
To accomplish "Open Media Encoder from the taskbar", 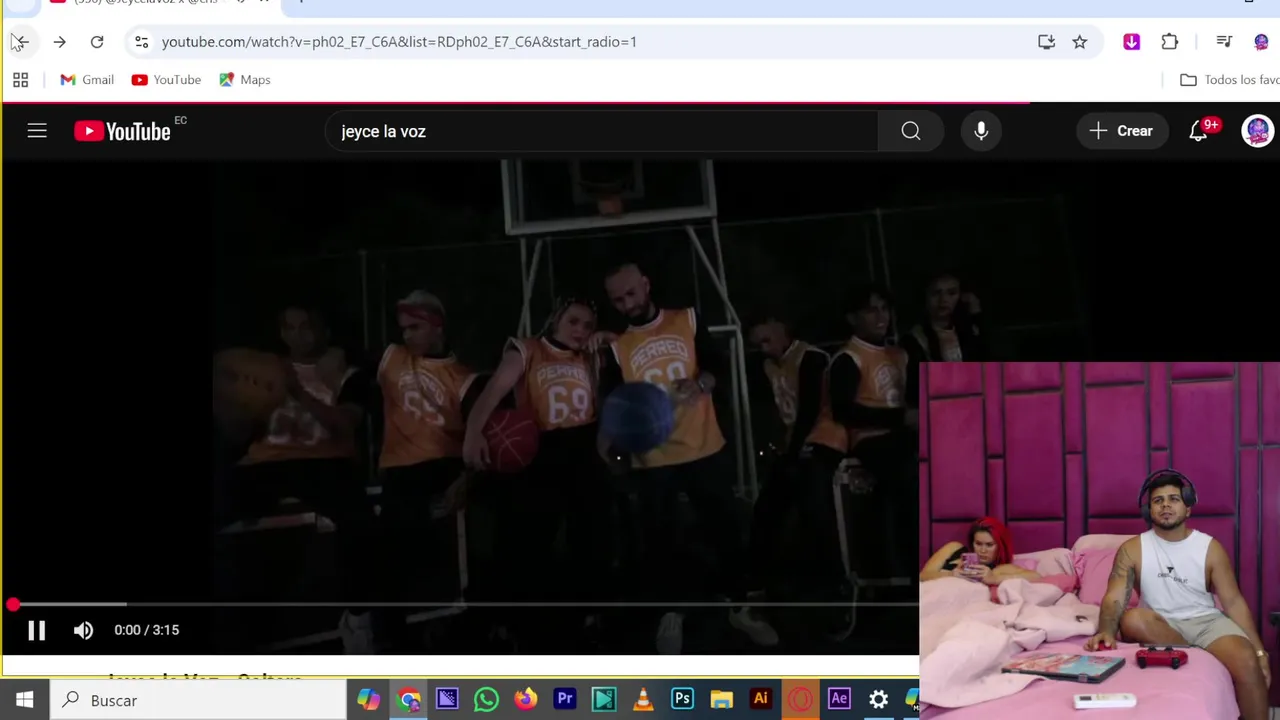I will 447,700.
